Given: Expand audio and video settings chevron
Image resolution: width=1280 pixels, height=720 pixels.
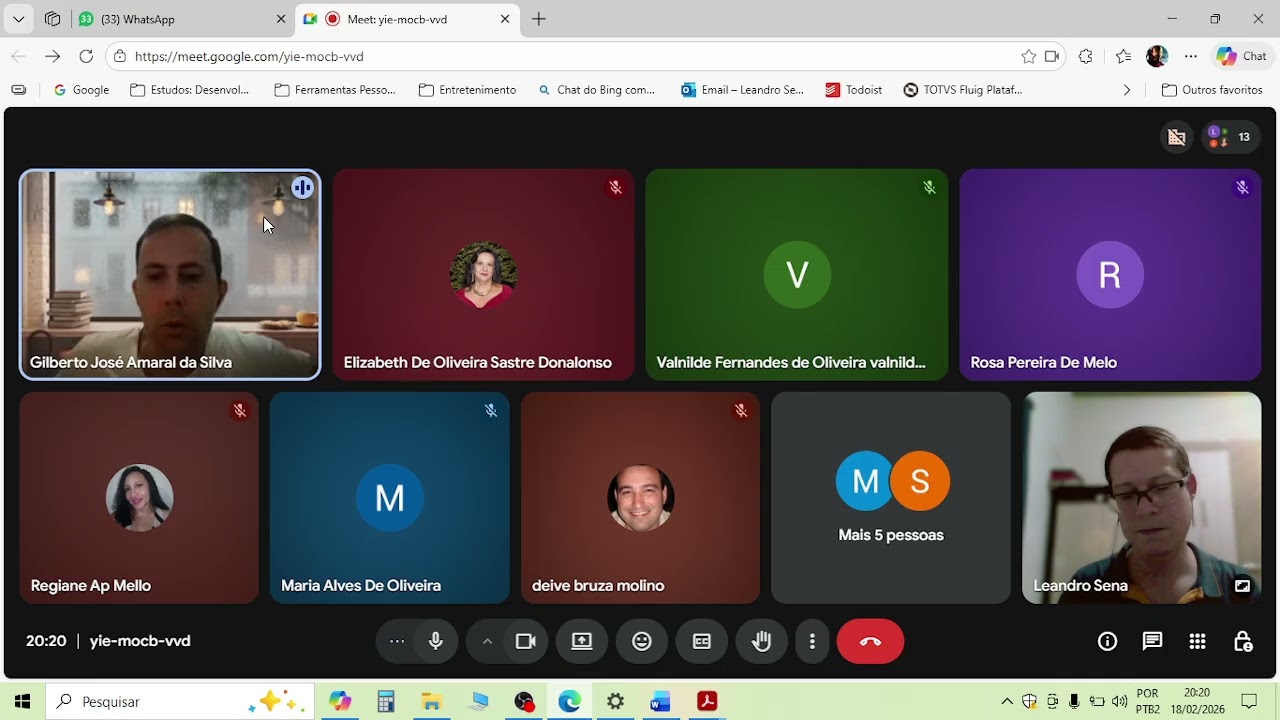Looking at the screenshot, I should coord(487,641).
